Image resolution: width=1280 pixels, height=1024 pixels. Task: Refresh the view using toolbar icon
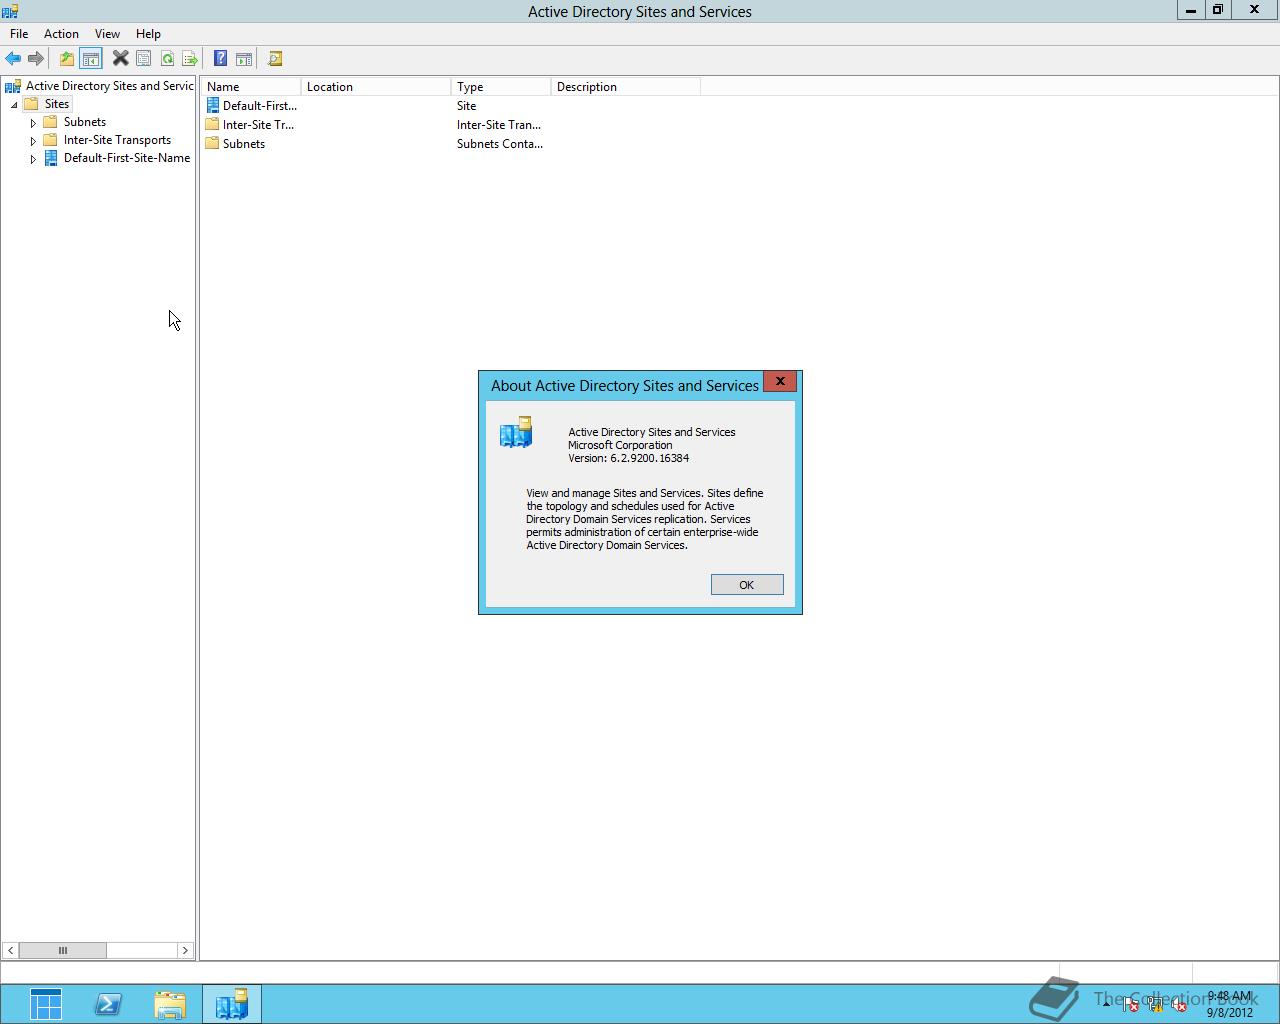point(167,59)
